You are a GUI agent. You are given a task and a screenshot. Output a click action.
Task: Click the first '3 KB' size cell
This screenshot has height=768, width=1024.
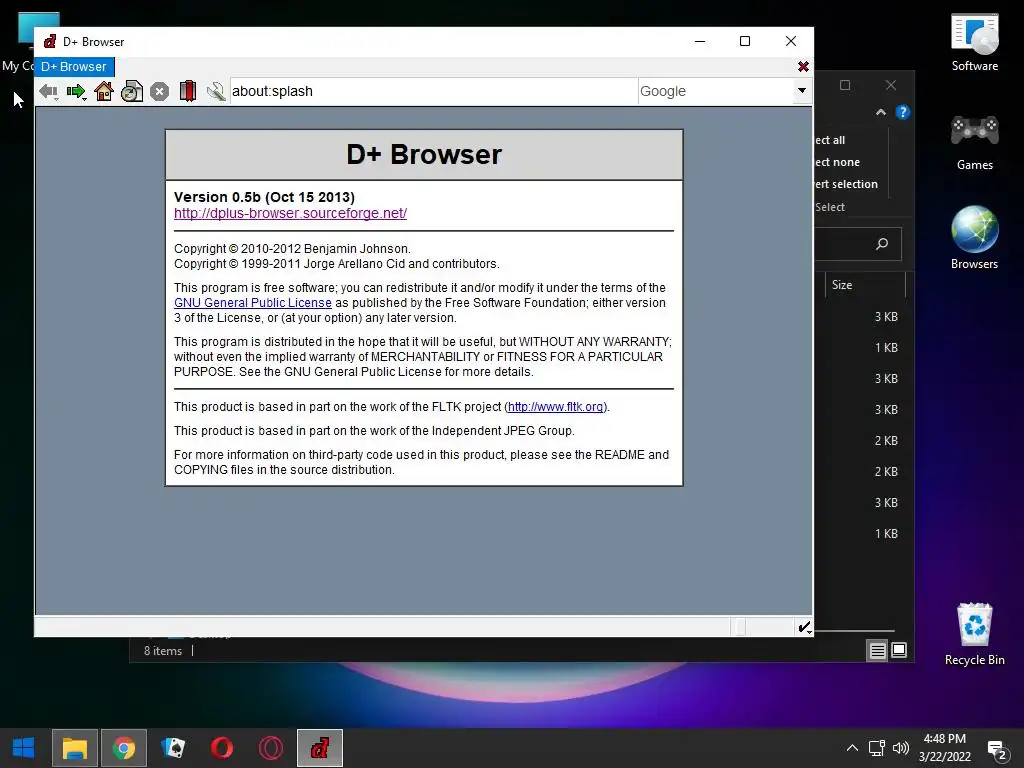[x=886, y=317]
